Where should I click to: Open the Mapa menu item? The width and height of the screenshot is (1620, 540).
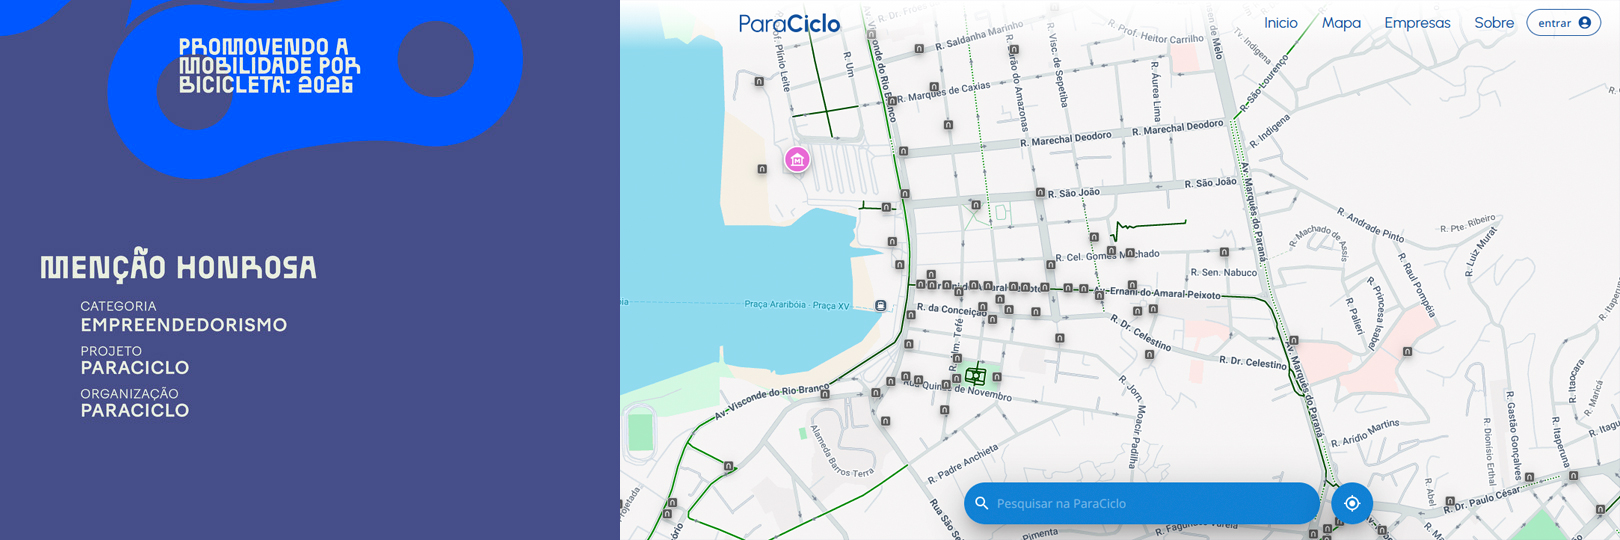(1341, 23)
